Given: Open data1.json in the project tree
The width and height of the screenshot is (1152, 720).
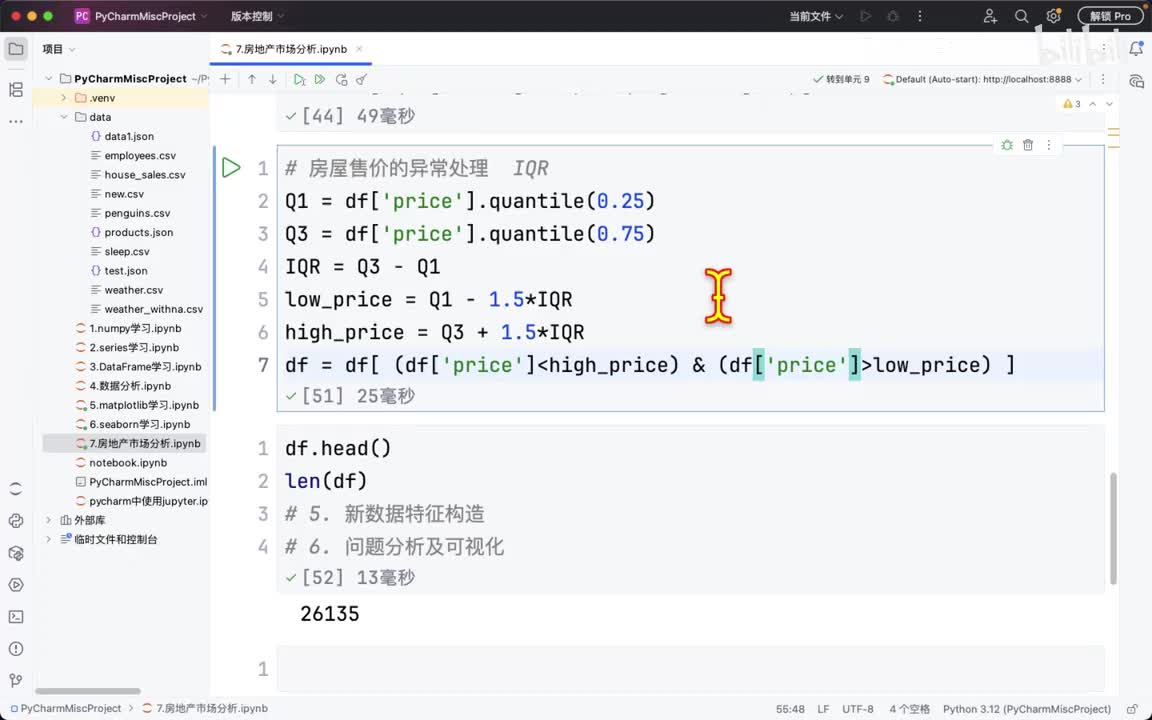Looking at the screenshot, I should click(x=129, y=136).
